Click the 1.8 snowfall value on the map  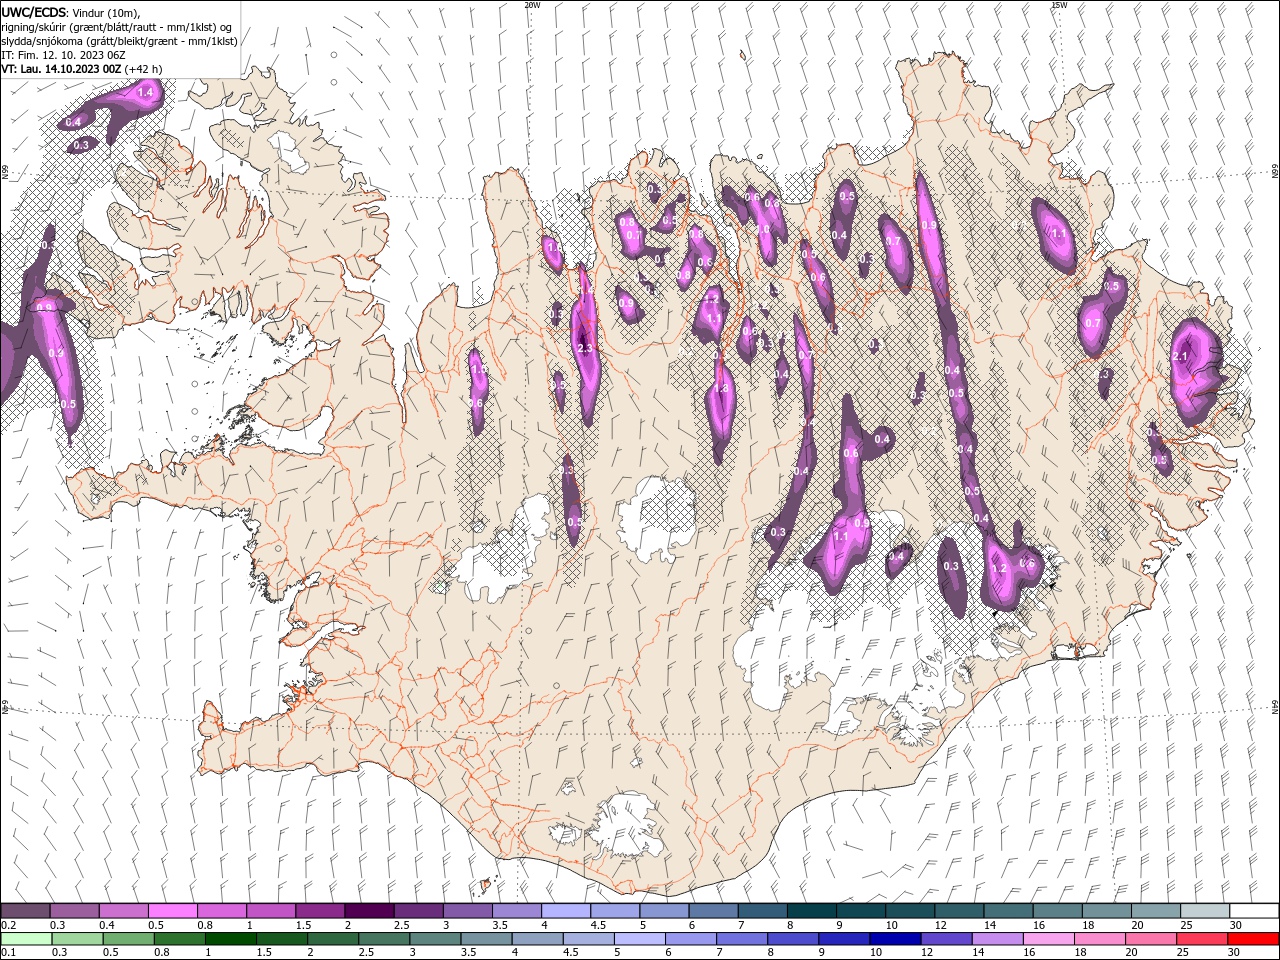[720, 389]
